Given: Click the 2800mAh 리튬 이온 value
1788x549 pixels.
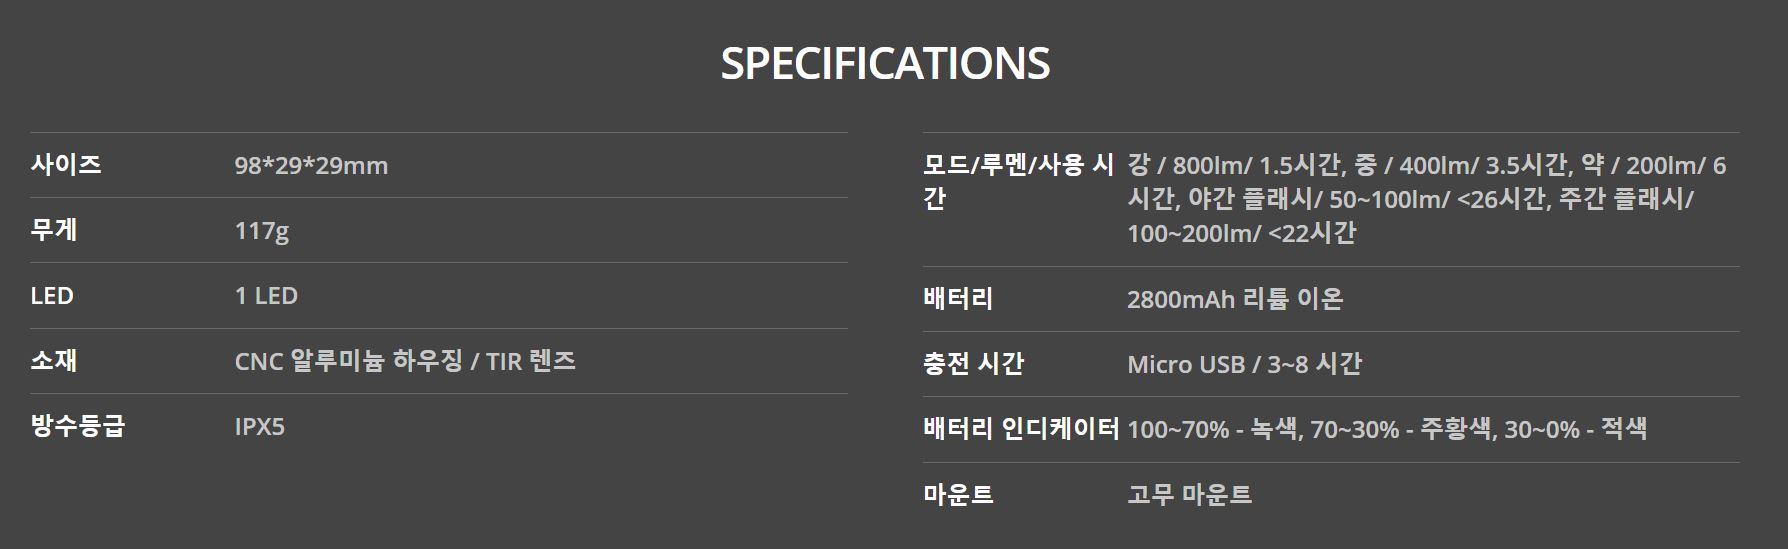Looking at the screenshot, I should tap(1235, 298).
